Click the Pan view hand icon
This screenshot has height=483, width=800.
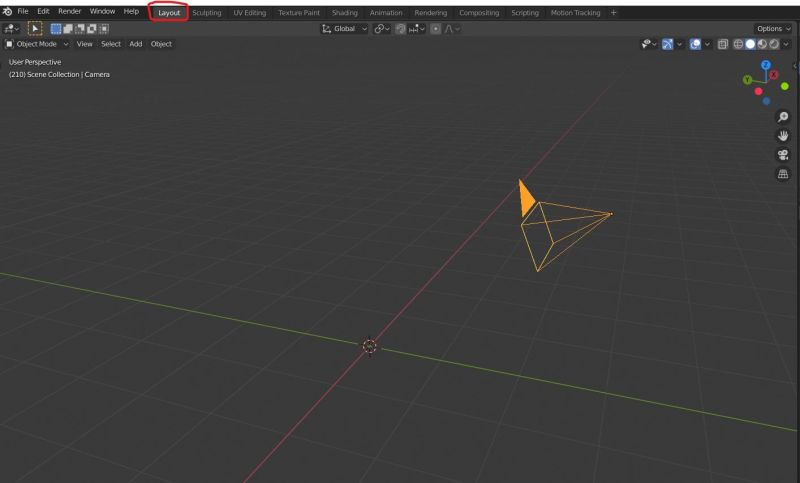pyautogui.click(x=783, y=136)
